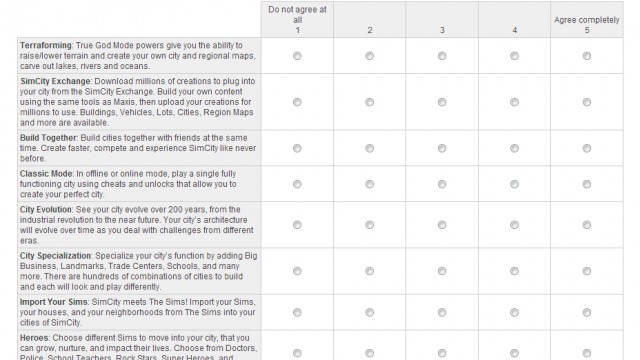The width and height of the screenshot is (640, 360).
Task: Select rating 4 for SimCity Exchange
Action: tap(514, 102)
